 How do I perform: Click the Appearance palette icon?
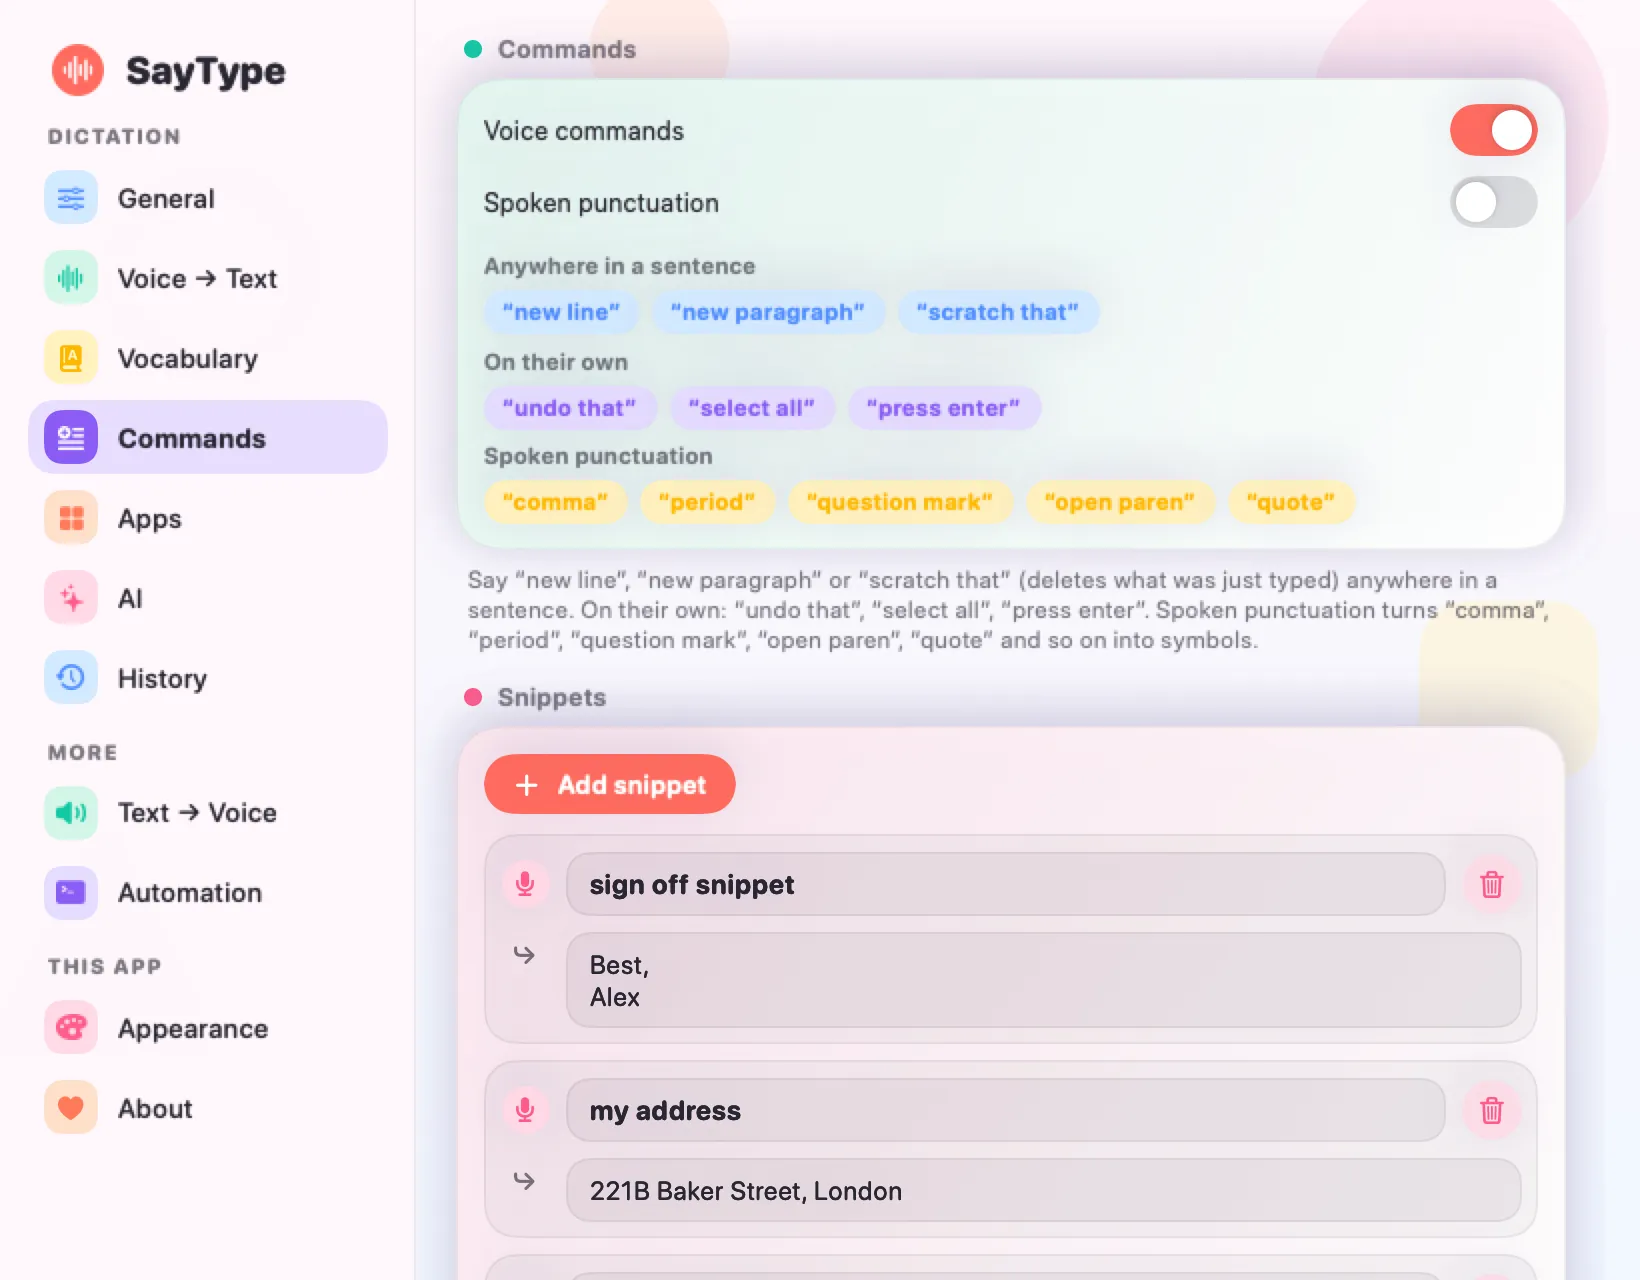click(71, 1028)
